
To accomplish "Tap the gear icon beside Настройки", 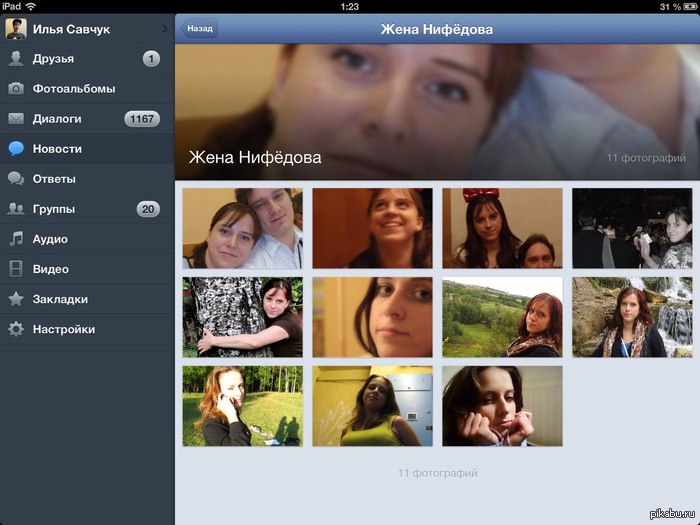I will coord(16,329).
